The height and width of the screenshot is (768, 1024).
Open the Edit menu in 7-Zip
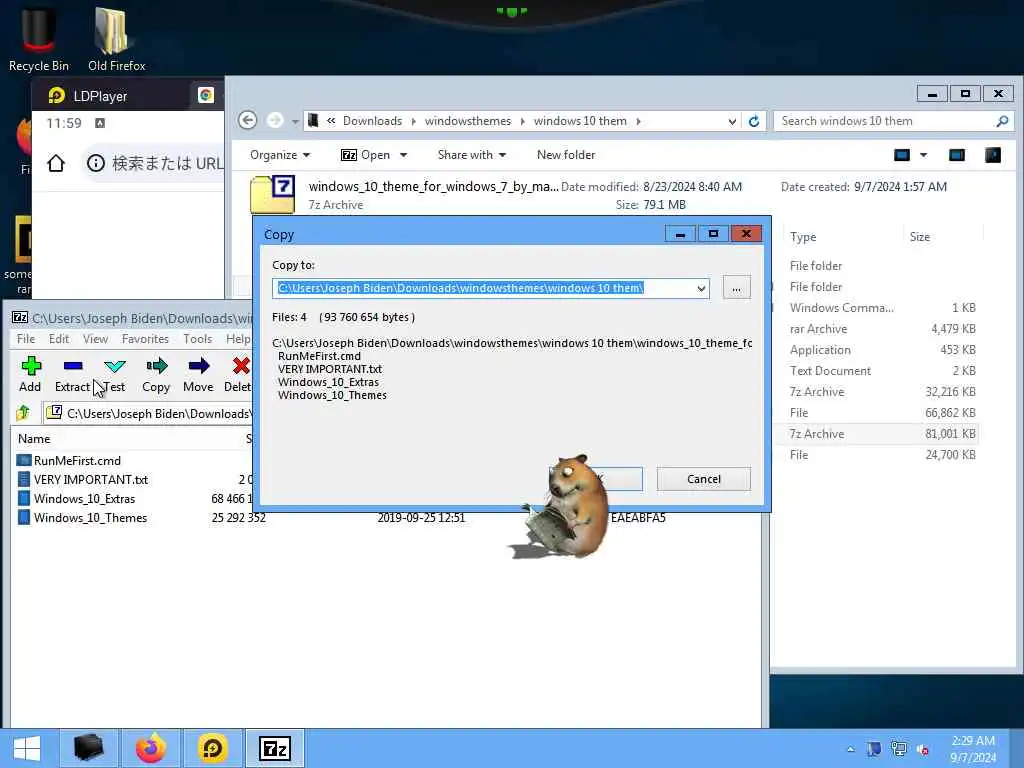point(59,339)
